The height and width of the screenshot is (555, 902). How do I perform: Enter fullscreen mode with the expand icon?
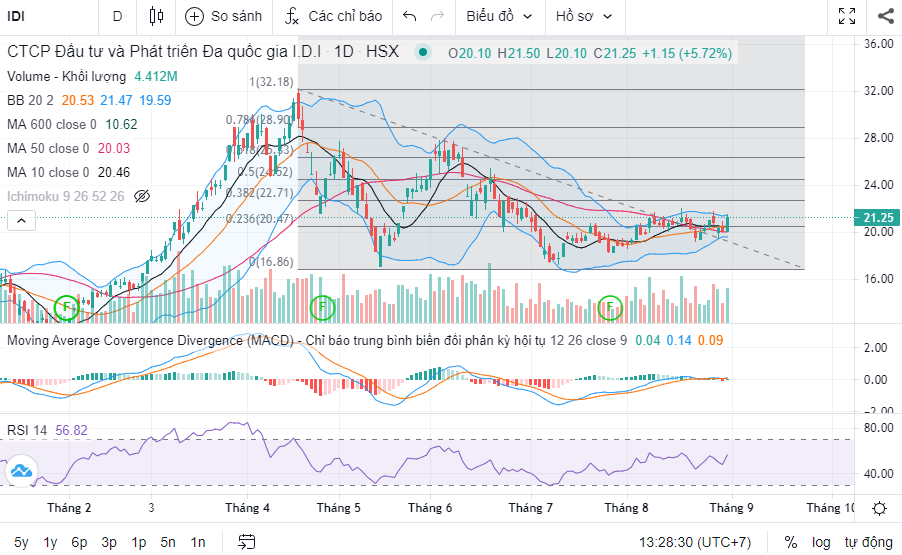(846, 16)
